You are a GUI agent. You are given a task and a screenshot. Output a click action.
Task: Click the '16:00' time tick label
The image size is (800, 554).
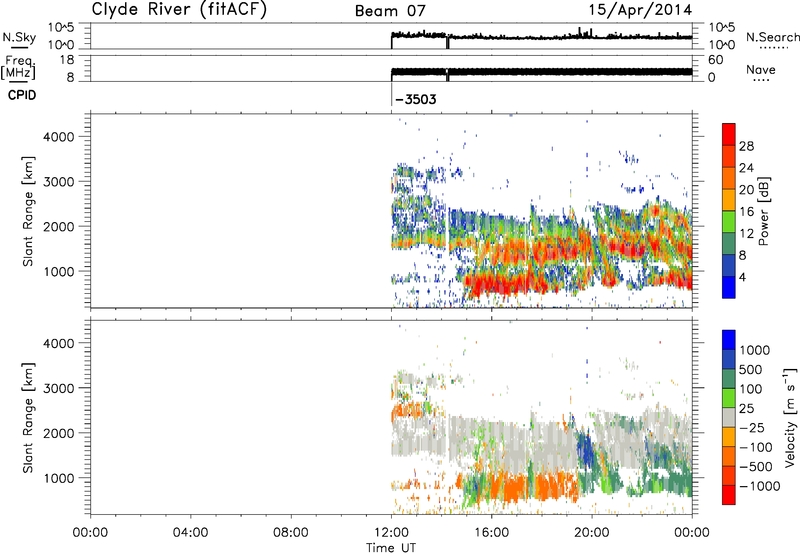(491, 533)
